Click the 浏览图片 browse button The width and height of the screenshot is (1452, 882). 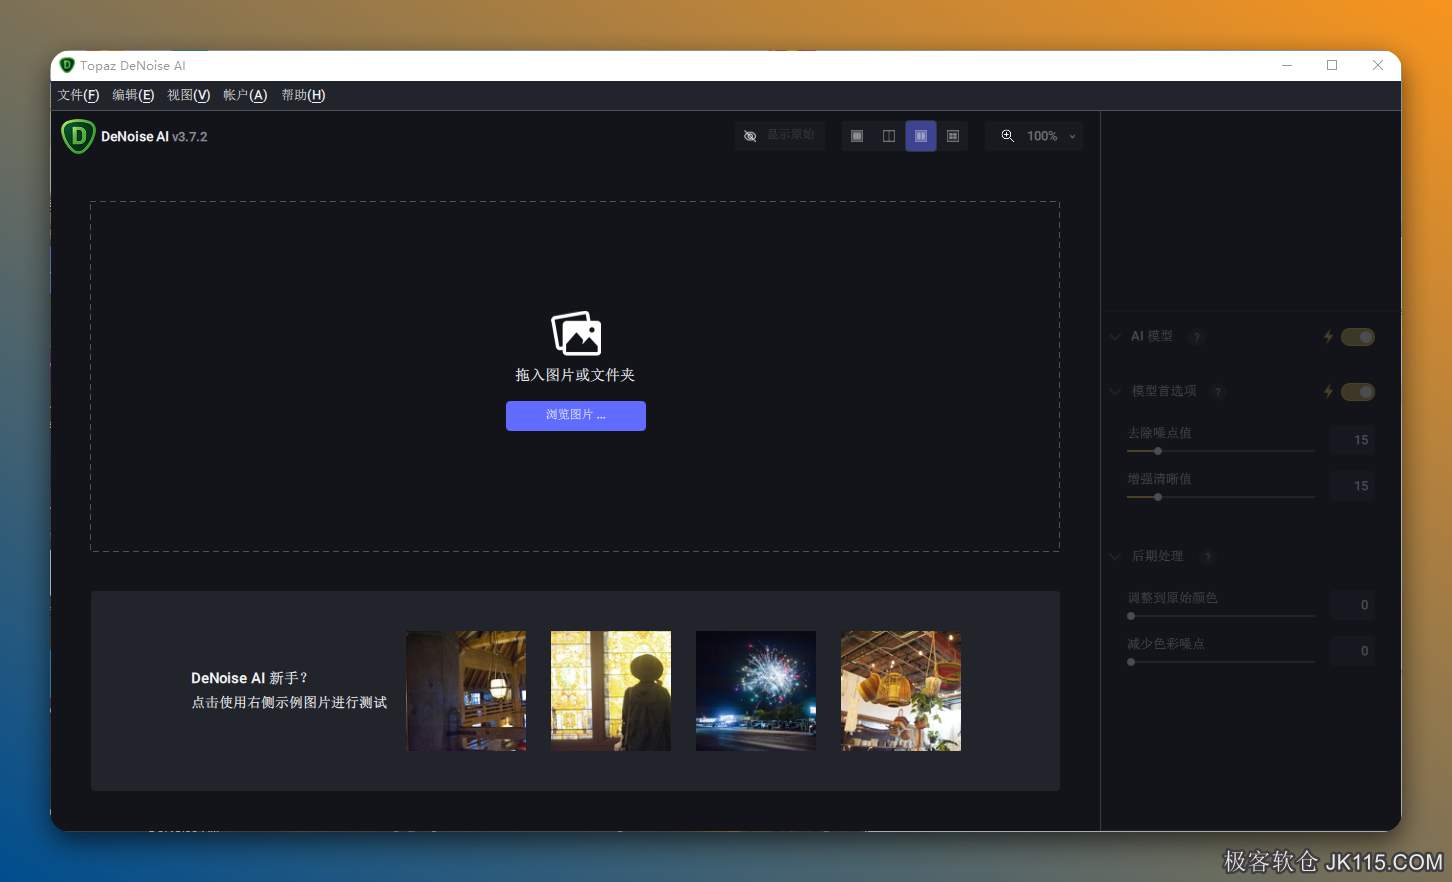[576, 416]
